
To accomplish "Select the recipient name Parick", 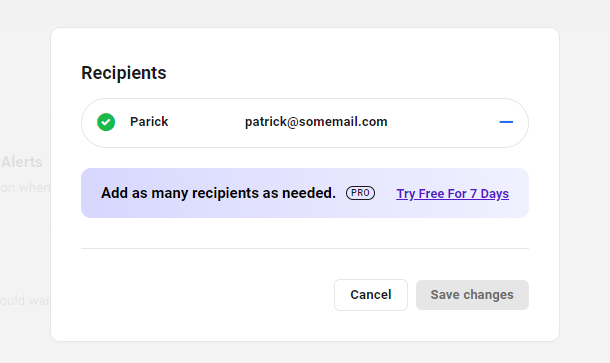I will tap(149, 122).
